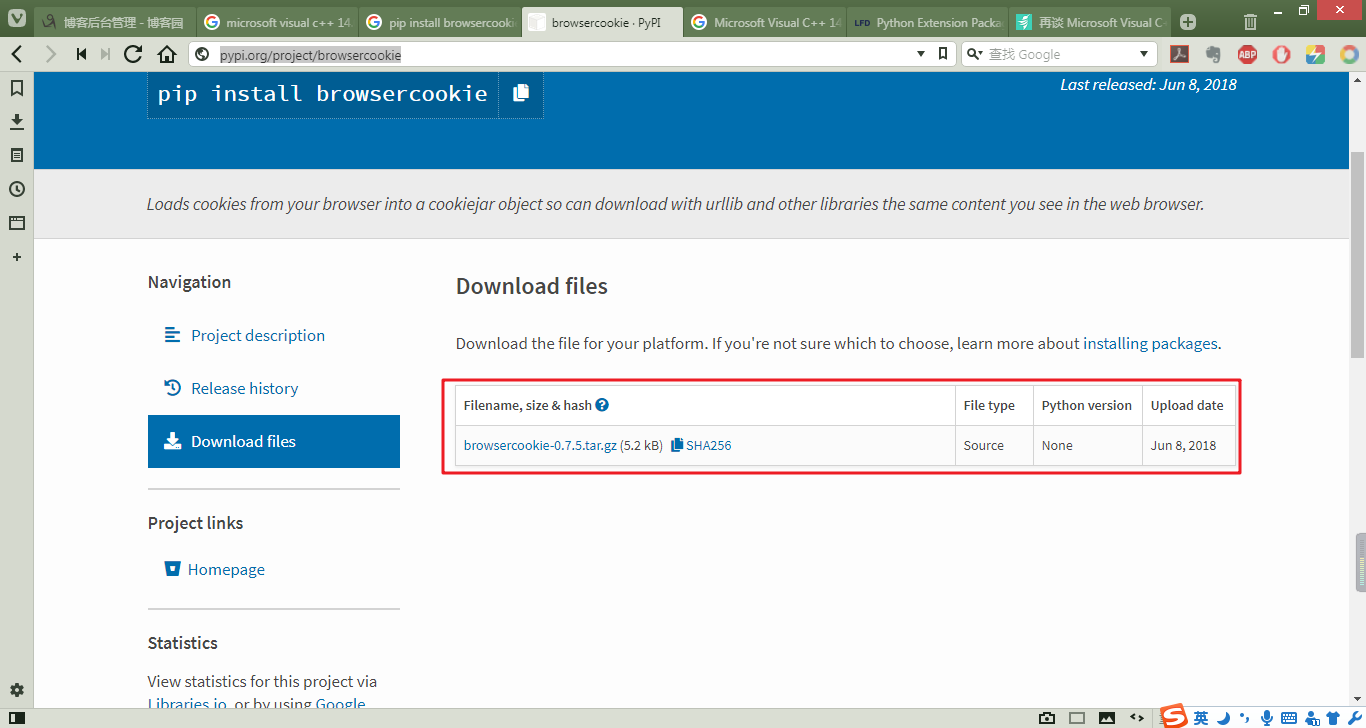Open the closed tabs trash can
The image size is (1366, 728).
coord(1250,22)
